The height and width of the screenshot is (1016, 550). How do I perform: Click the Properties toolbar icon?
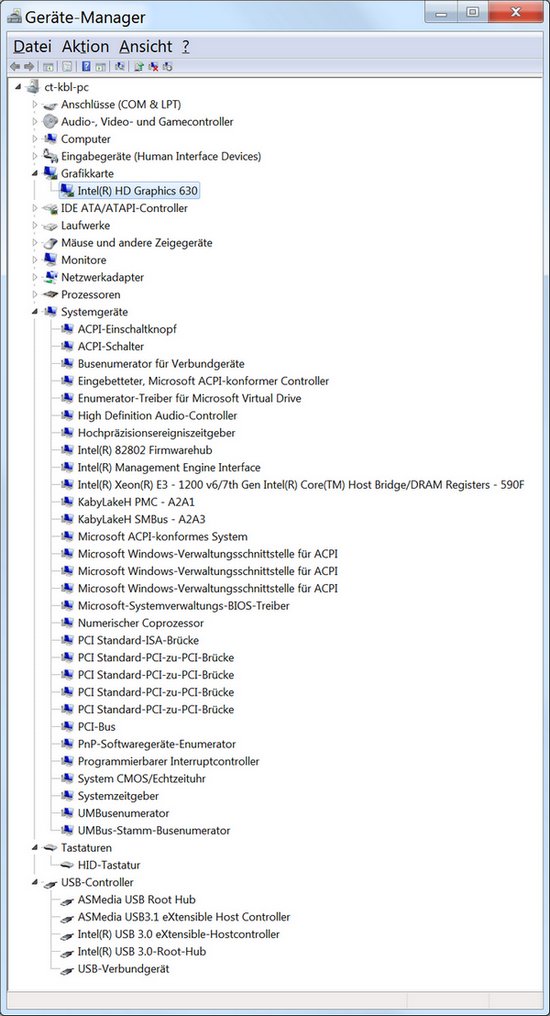[66, 66]
